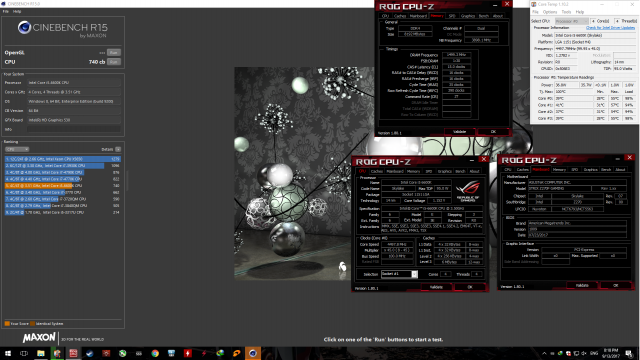Run the CPU benchmark in Cinebench
The width and height of the screenshot is (640, 360).
click(x=113, y=62)
